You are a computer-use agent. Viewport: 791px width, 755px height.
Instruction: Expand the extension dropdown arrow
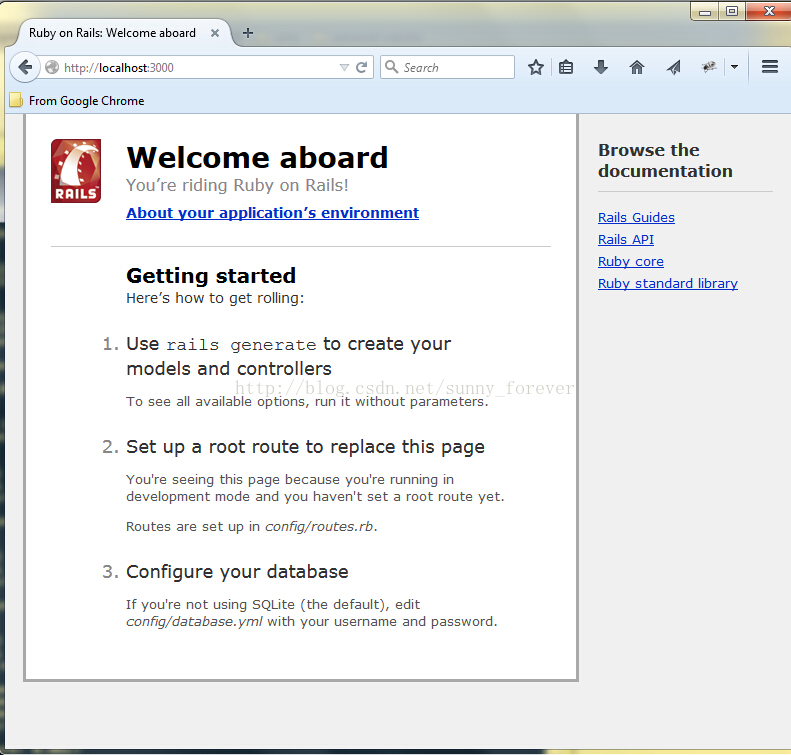tap(734, 67)
